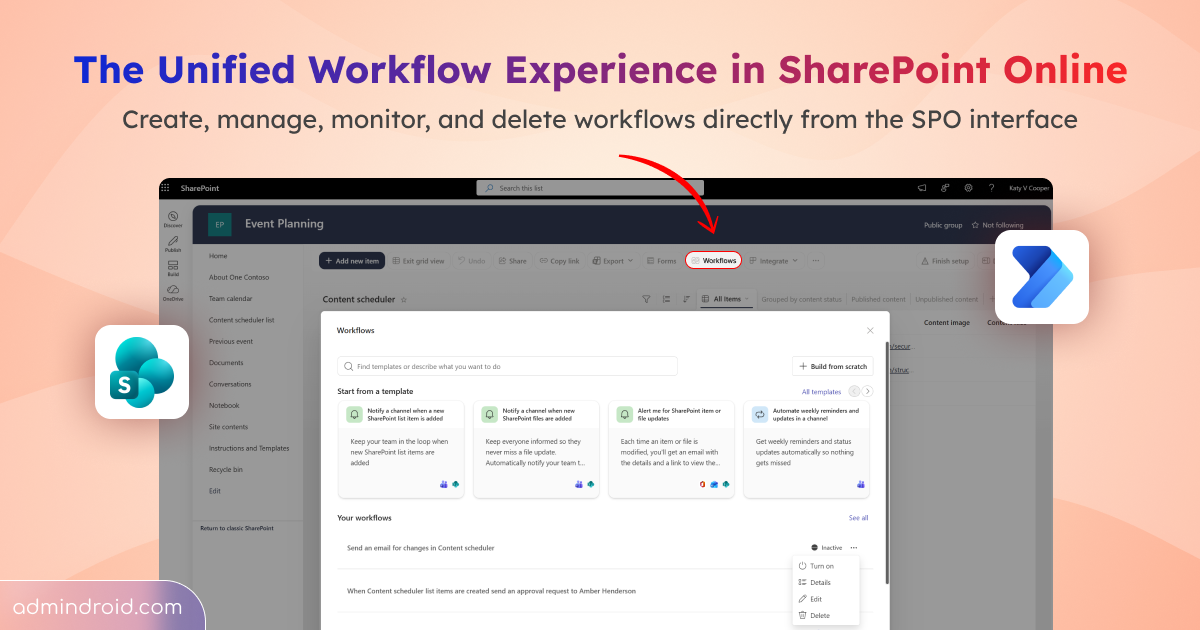
Task: Click the help question mark icon
Action: point(991,188)
